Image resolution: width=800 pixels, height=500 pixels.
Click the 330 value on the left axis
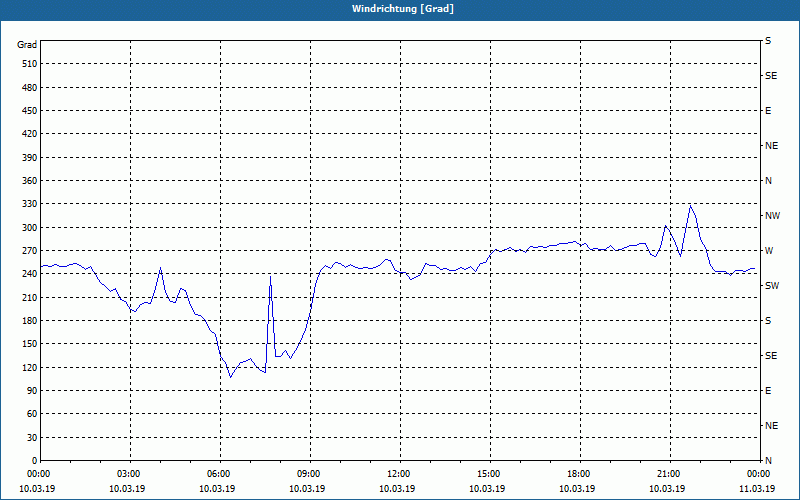click(x=30, y=204)
